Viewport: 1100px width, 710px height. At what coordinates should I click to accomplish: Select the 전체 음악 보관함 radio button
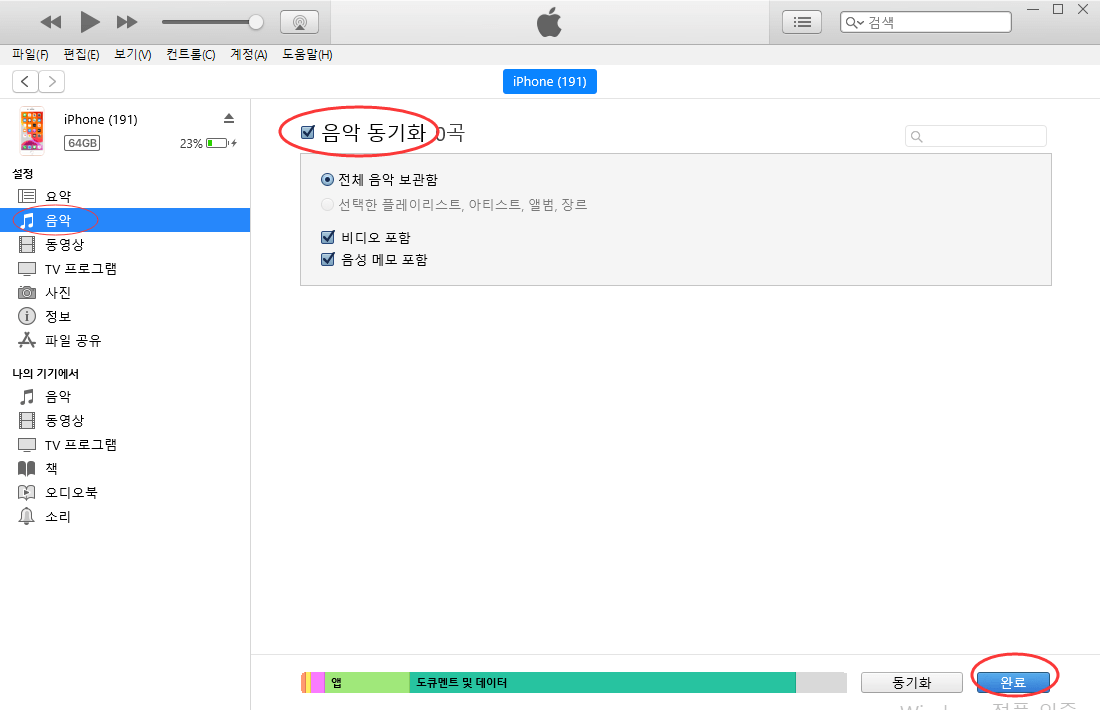click(329, 179)
